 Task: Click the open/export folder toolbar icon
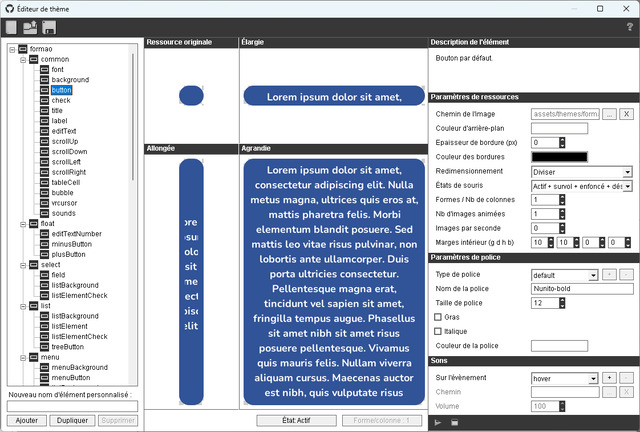click(30, 27)
